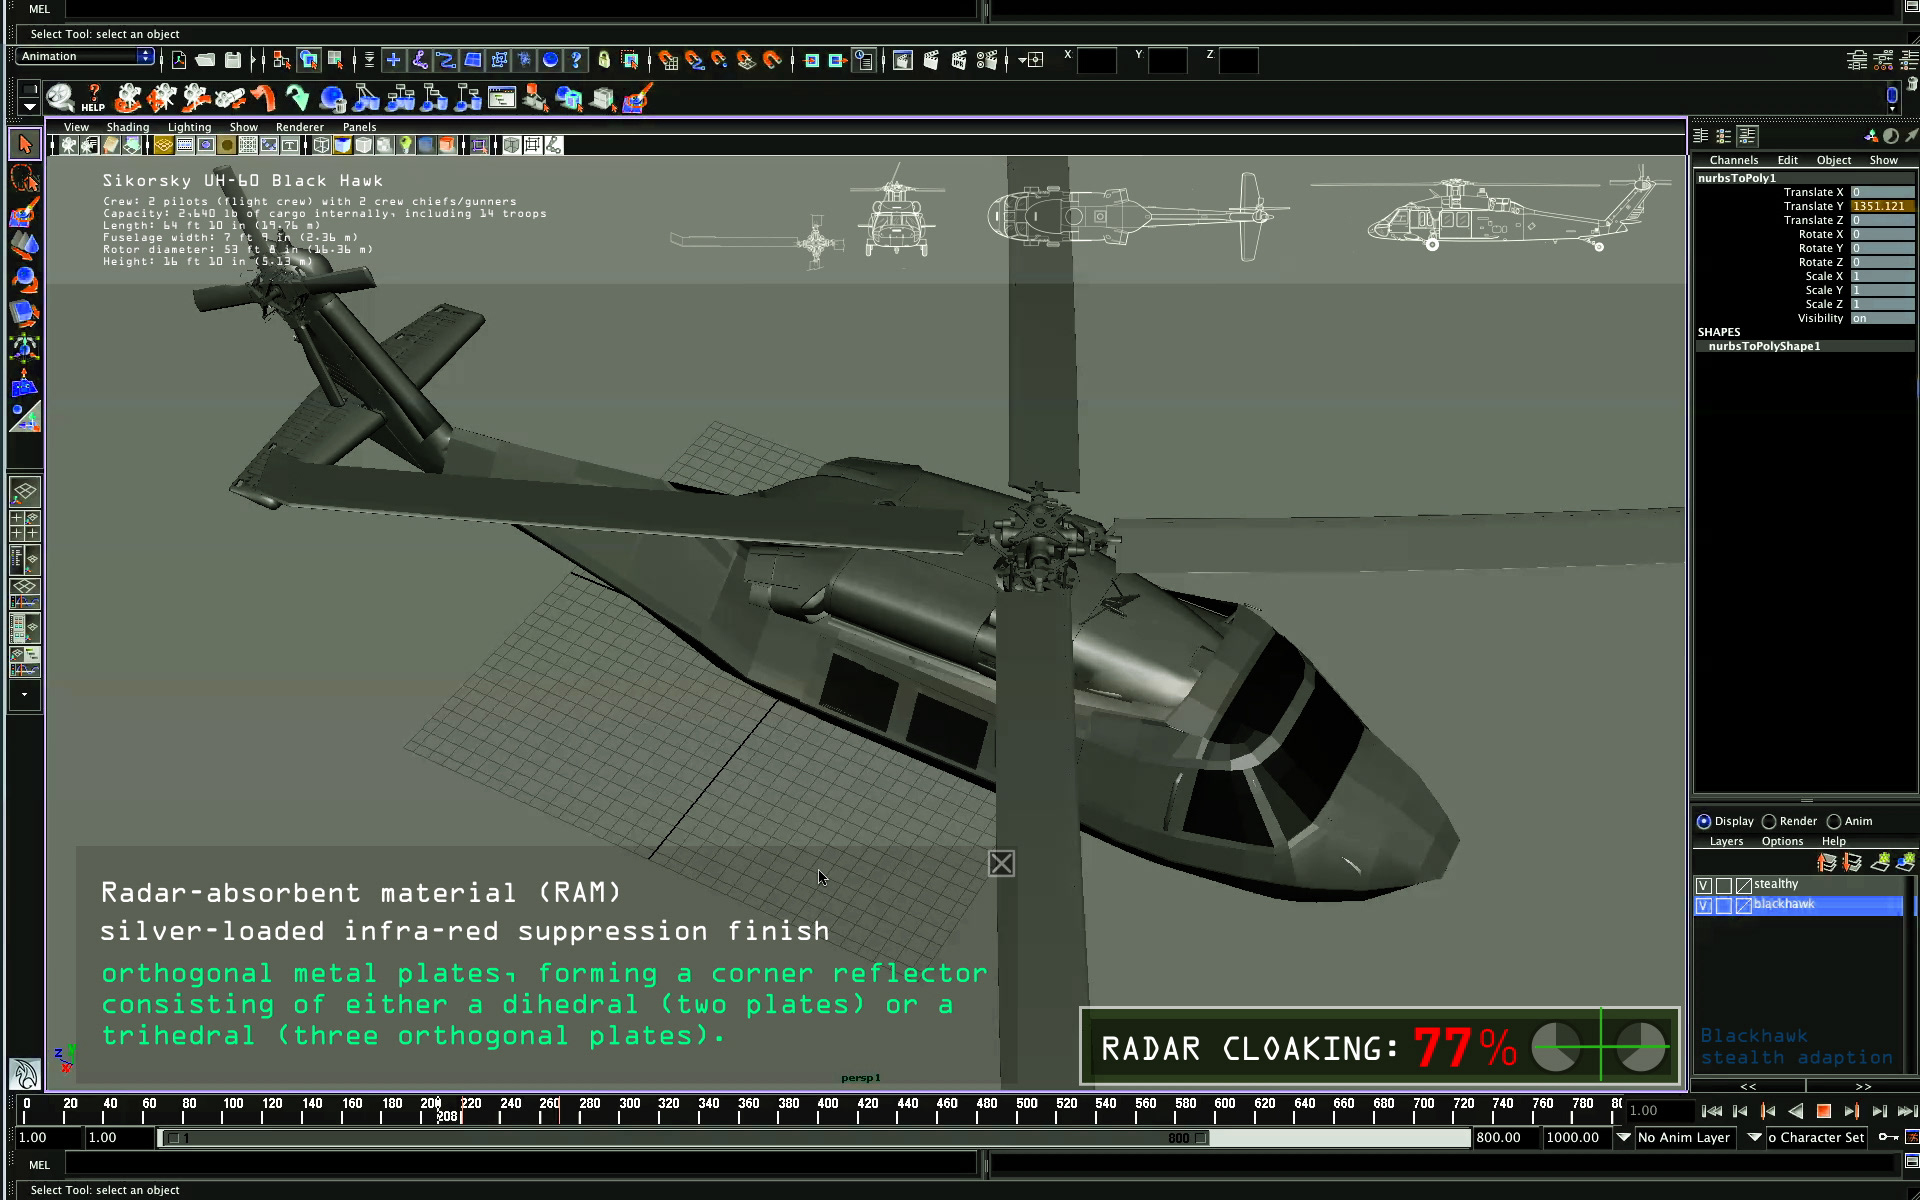Enable Snap to Curves magnet icon

click(x=694, y=60)
